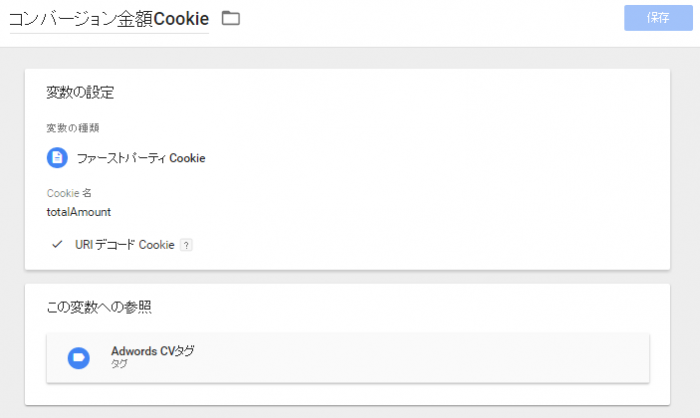Click blank space right of totalAmount in settings card
Image resolution: width=700 pixels, height=418 pixels.
pyautogui.click(x=400, y=212)
